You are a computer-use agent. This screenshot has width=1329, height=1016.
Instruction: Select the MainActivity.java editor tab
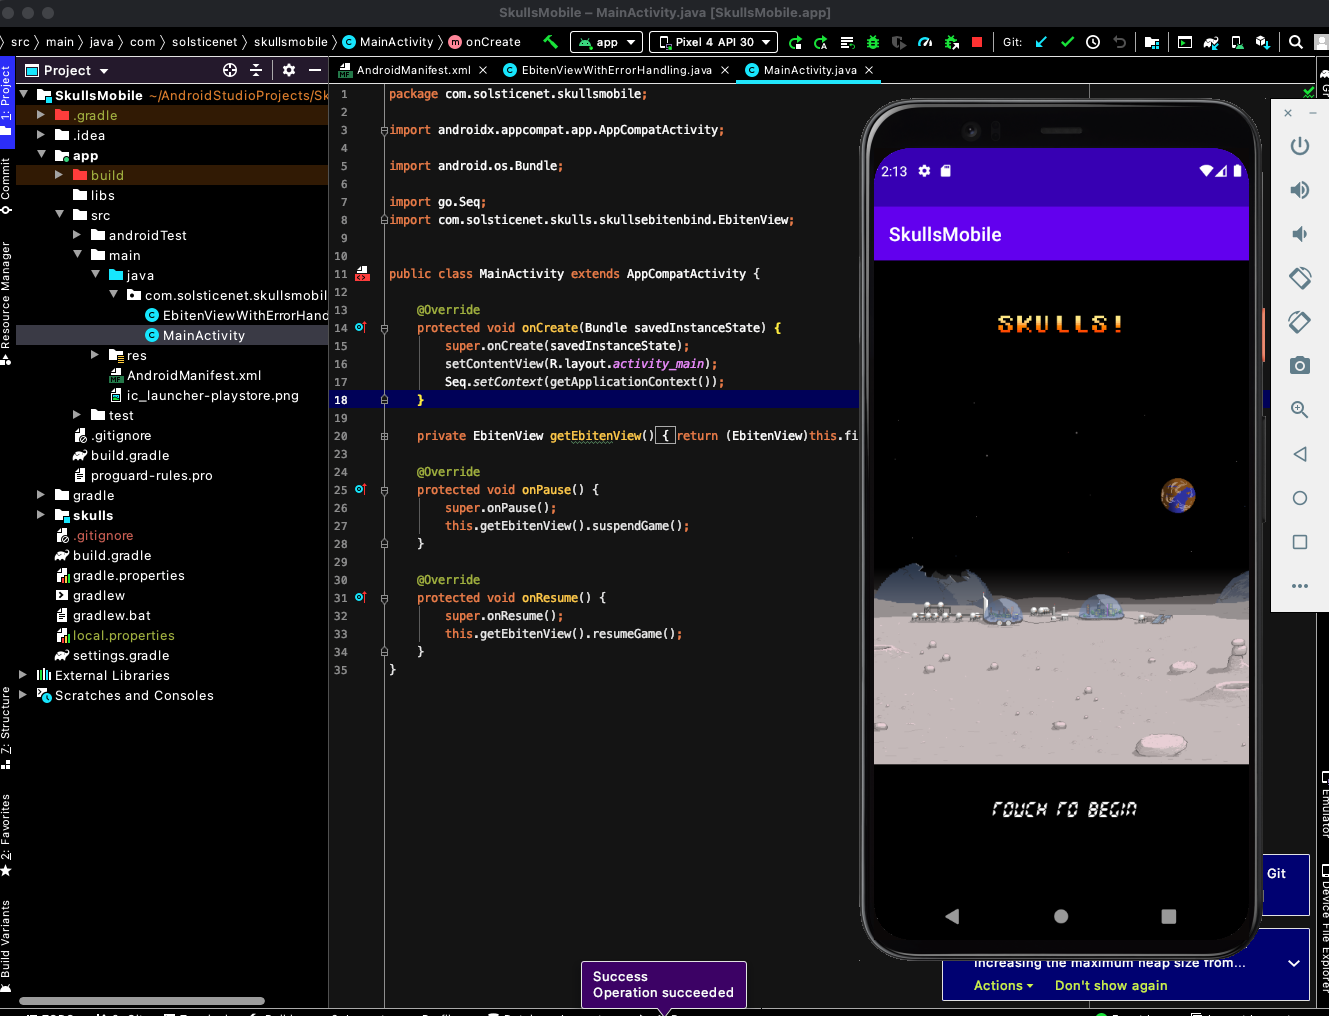pyautogui.click(x=810, y=70)
